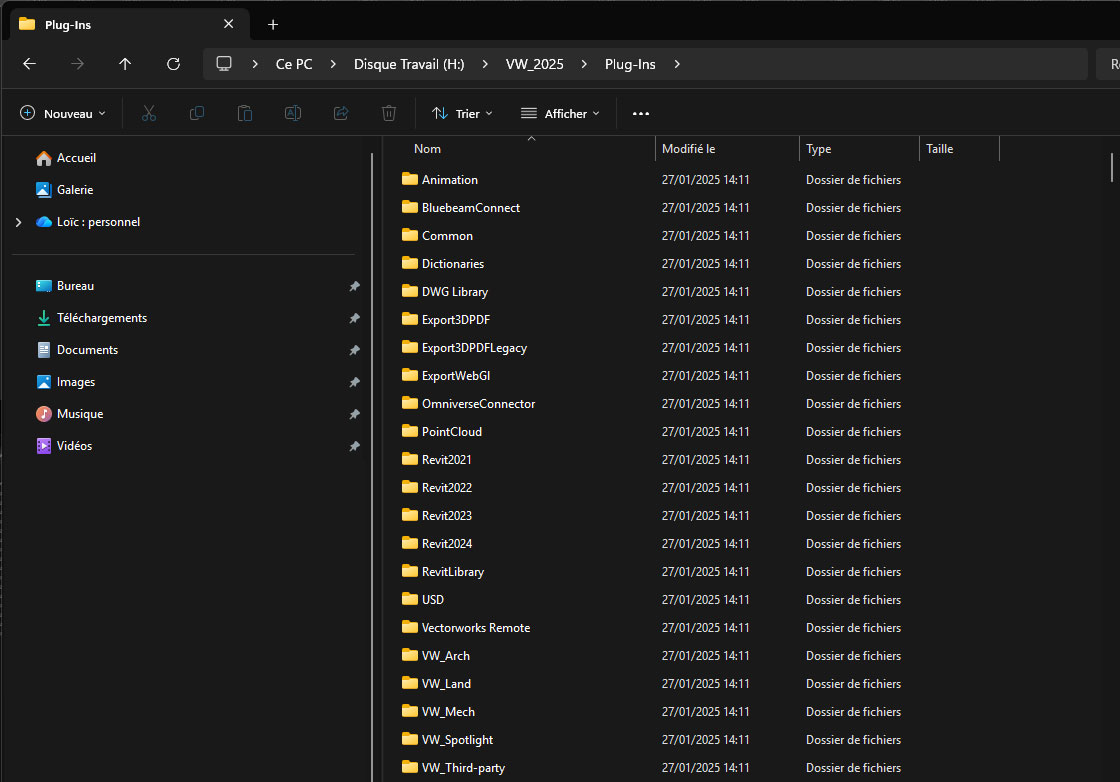Sort by the Modifié le column header
The width and height of the screenshot is (1120, 782).
pos(688,149)
